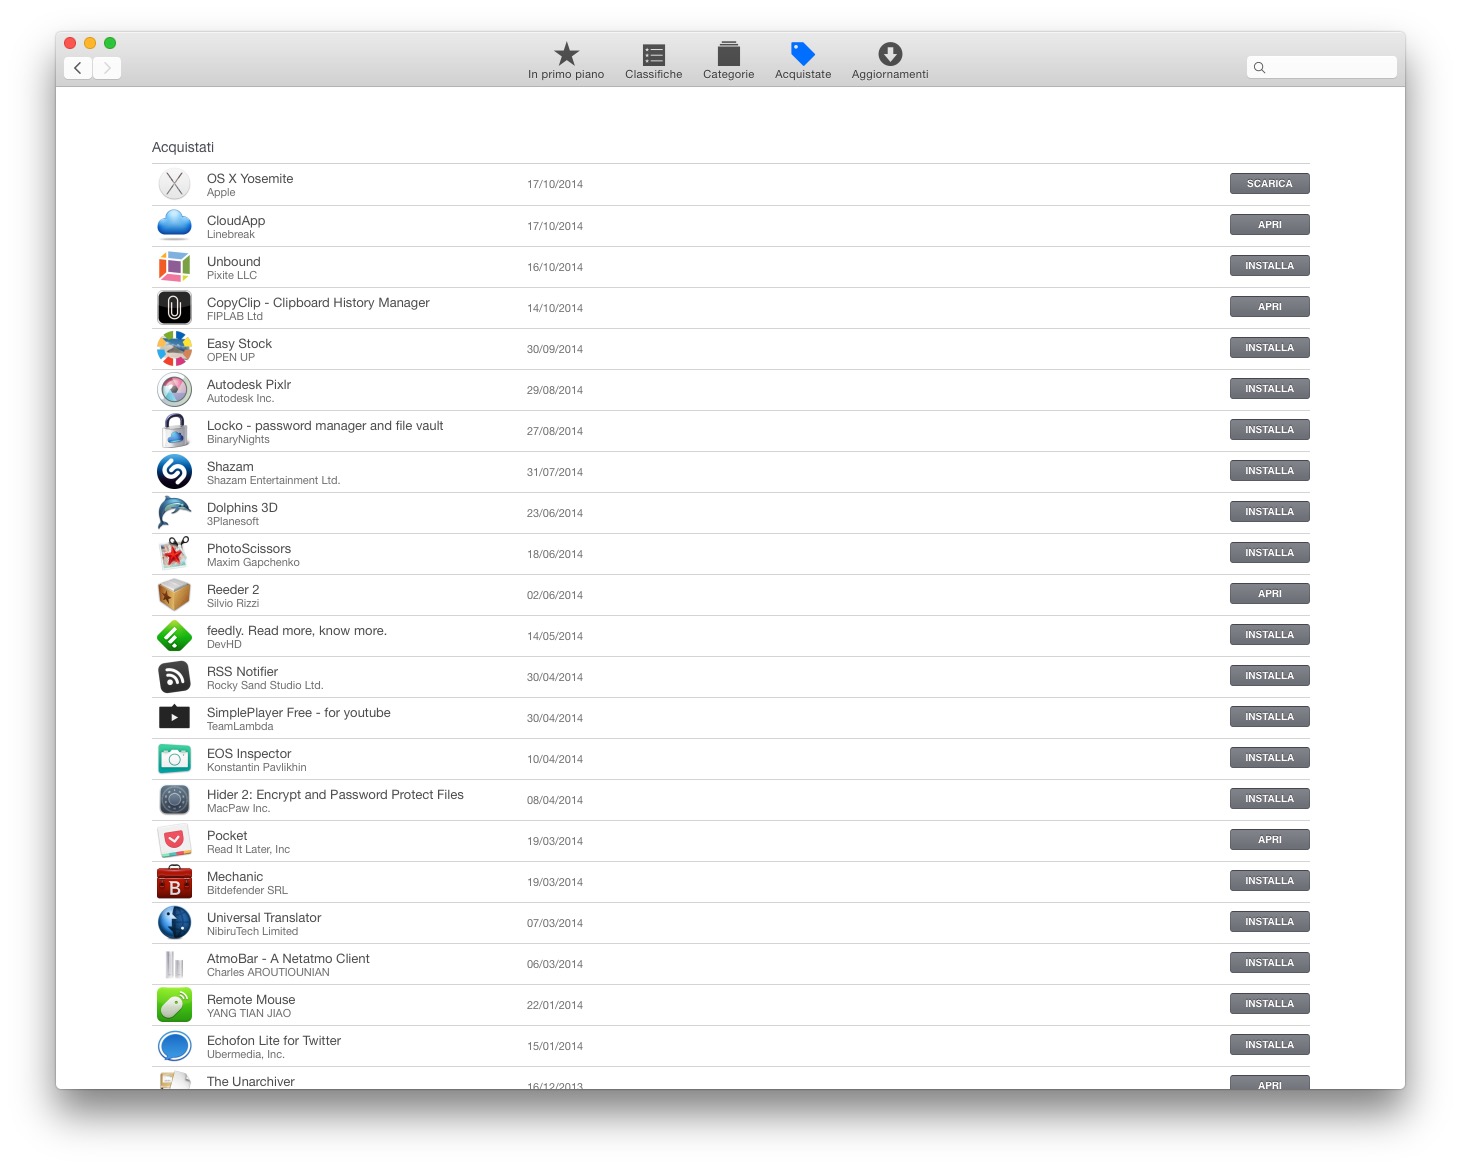This screenshot has height=1169, width=1461.
Task: Click Installa for AtmoBar
Action: tap(1270, 963)
